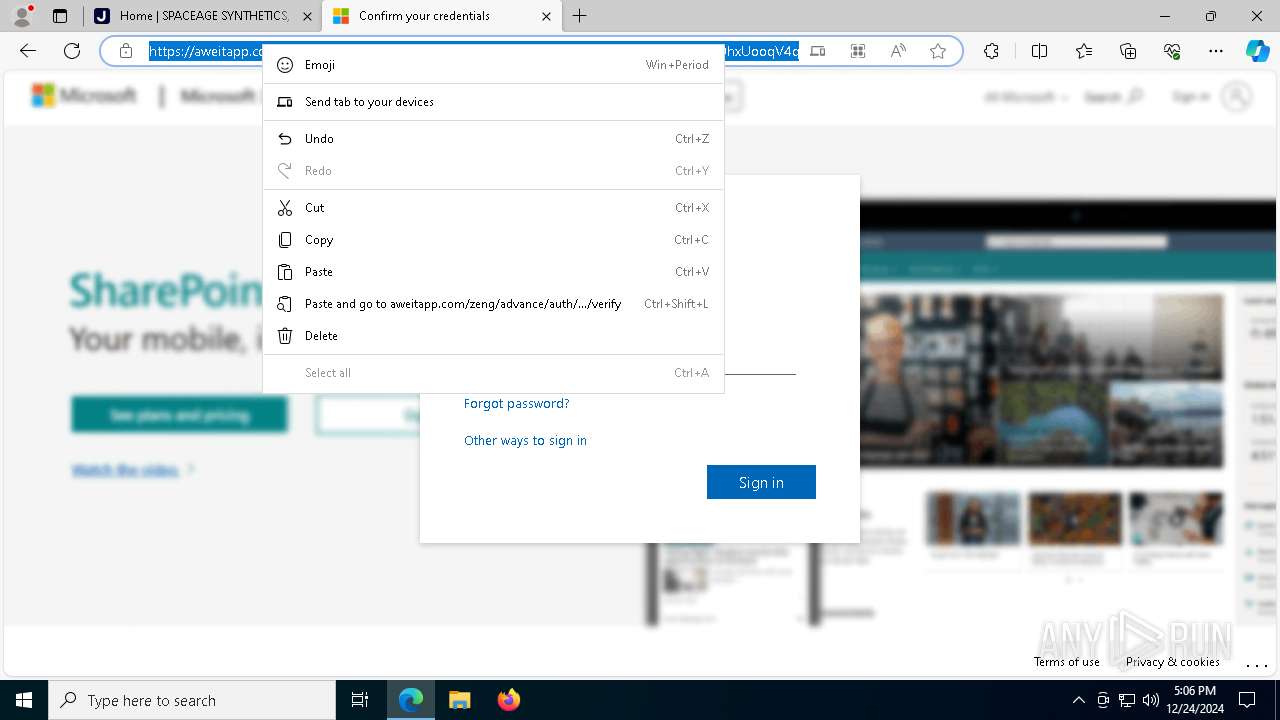The width and height of the screenshot is (1280, 720).
Task: Click the See plans and pricing button
Action: [x=180, y=415]
